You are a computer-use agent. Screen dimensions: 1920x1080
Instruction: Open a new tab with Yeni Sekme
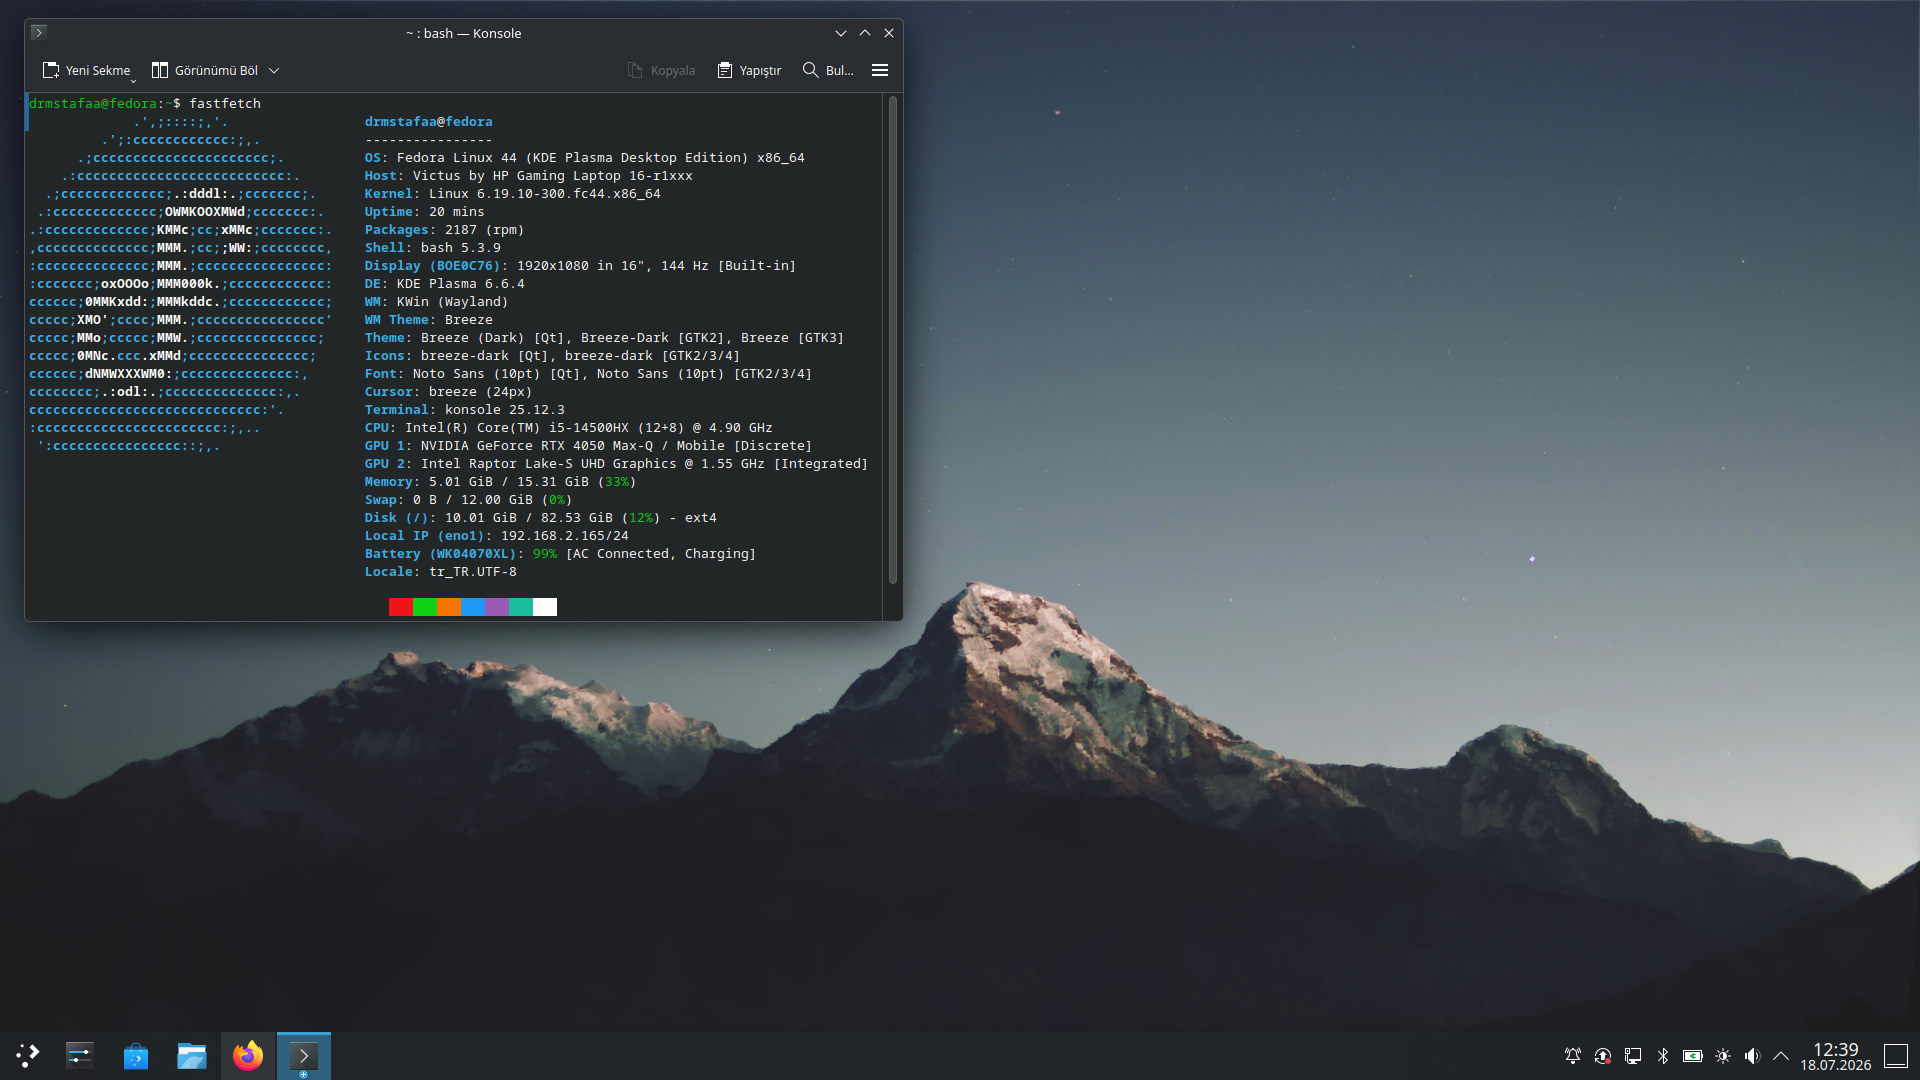[87, 70]
